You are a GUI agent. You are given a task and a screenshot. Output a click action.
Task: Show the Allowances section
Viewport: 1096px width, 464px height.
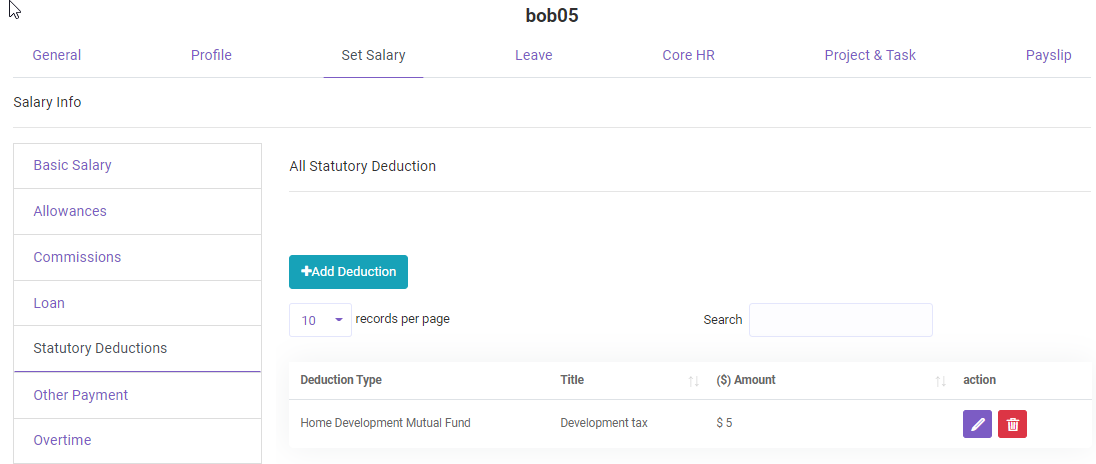point(70,212)
